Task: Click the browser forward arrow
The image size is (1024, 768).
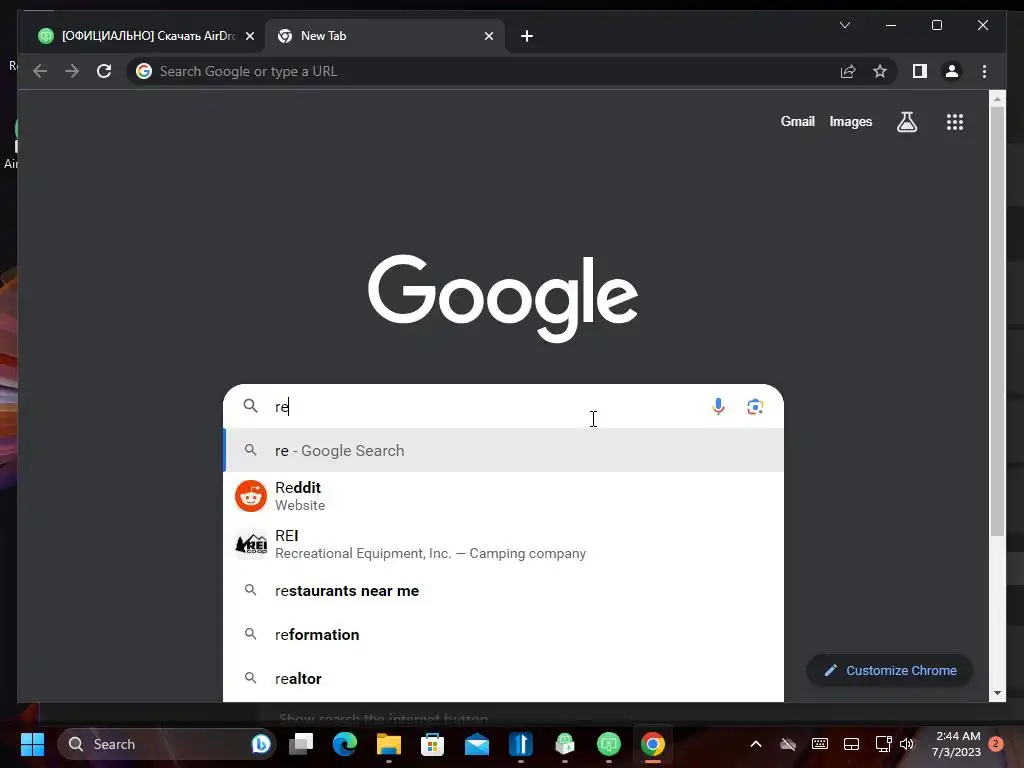Action: 72,71
